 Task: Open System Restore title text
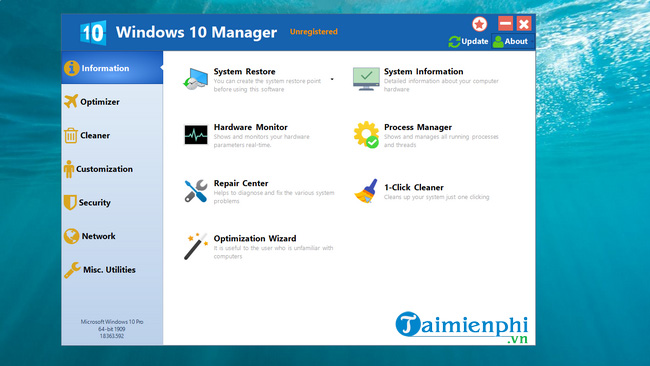245,71
